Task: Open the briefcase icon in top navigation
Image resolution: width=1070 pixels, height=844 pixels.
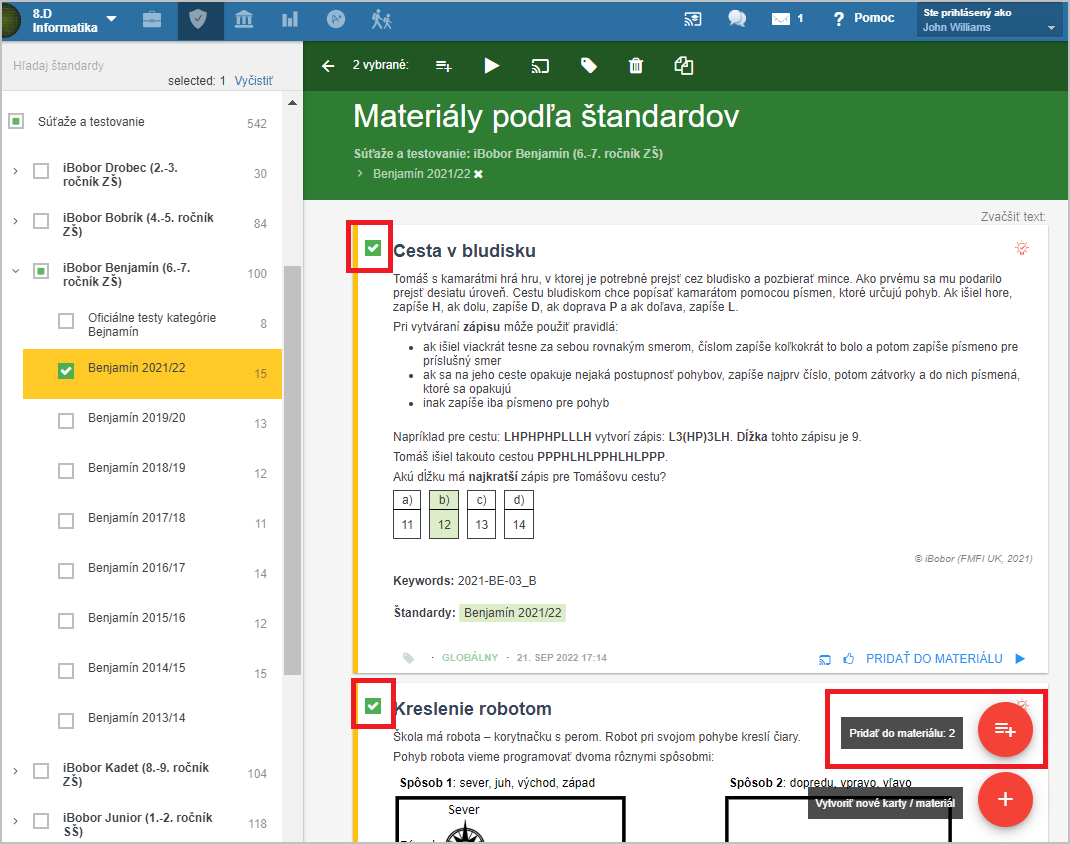Action: coord(152,20)
